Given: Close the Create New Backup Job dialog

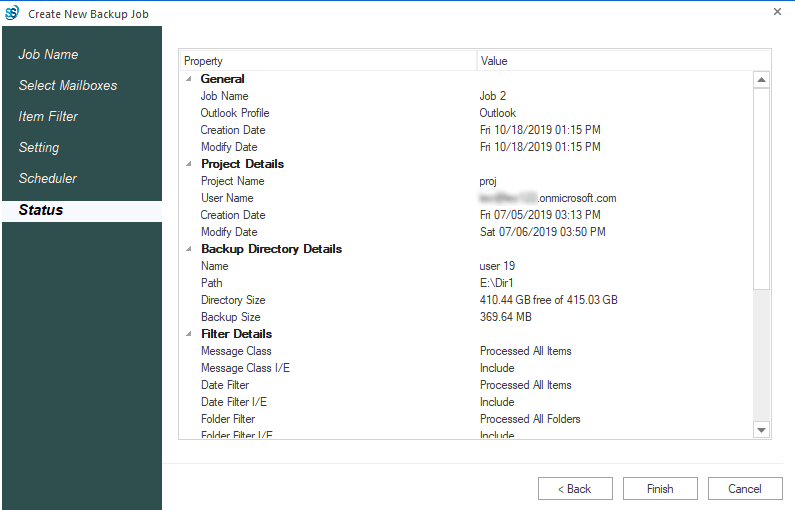Looking at the screenshot, I should coord(777,12).
